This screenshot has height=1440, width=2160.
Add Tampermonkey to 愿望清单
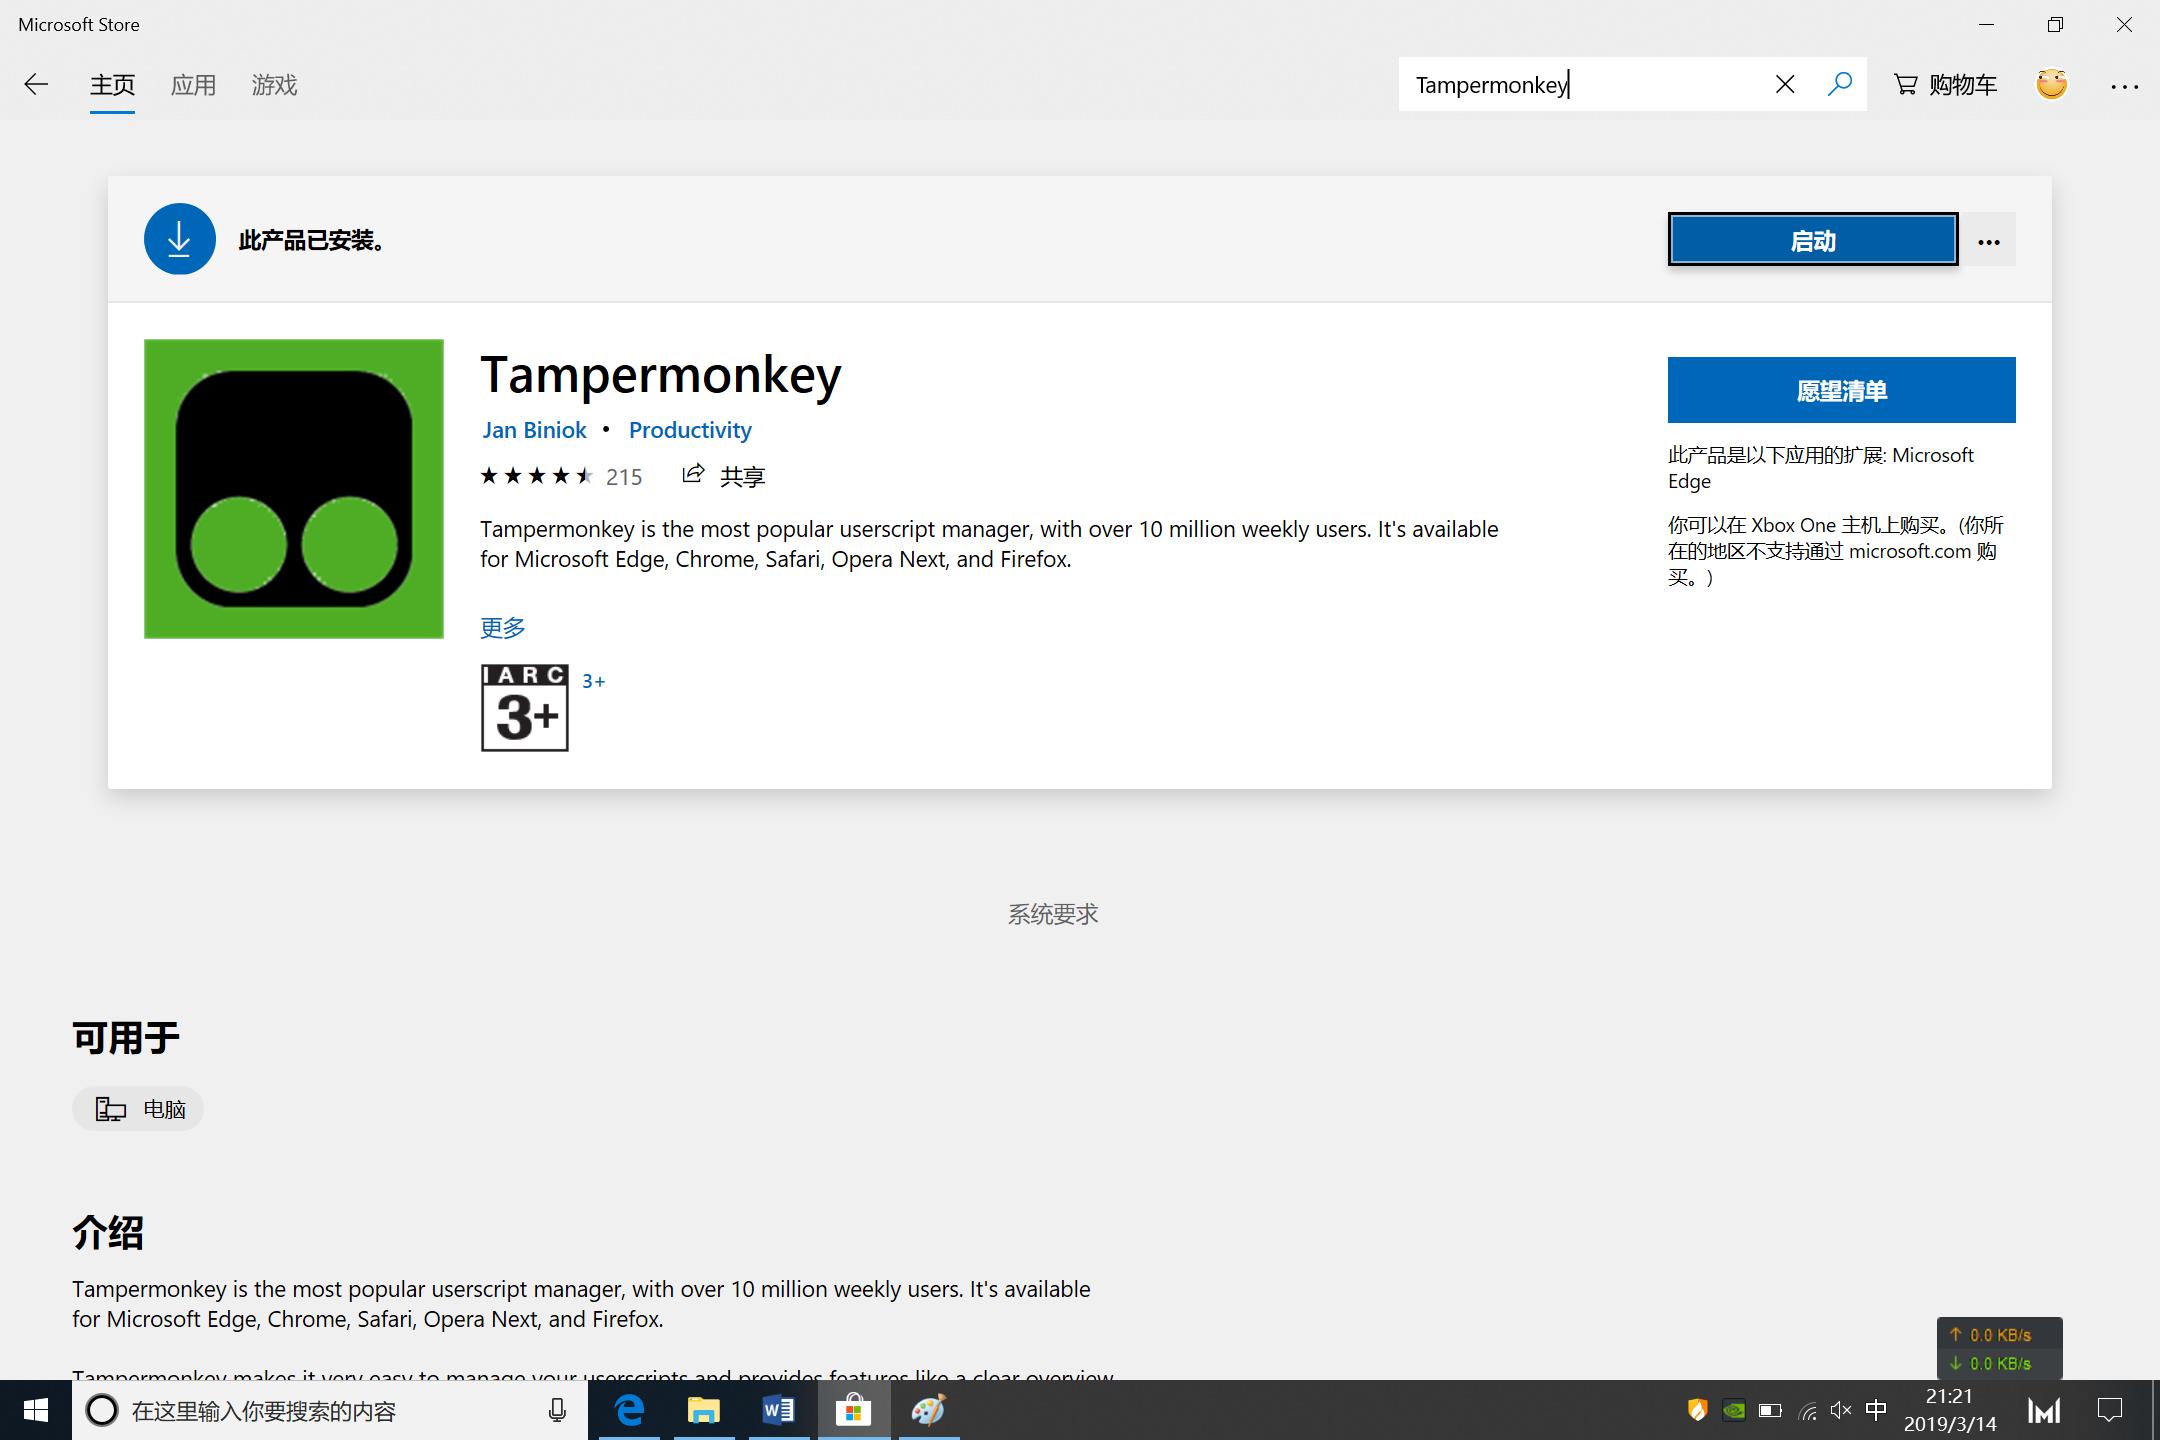coord(1841,389)
